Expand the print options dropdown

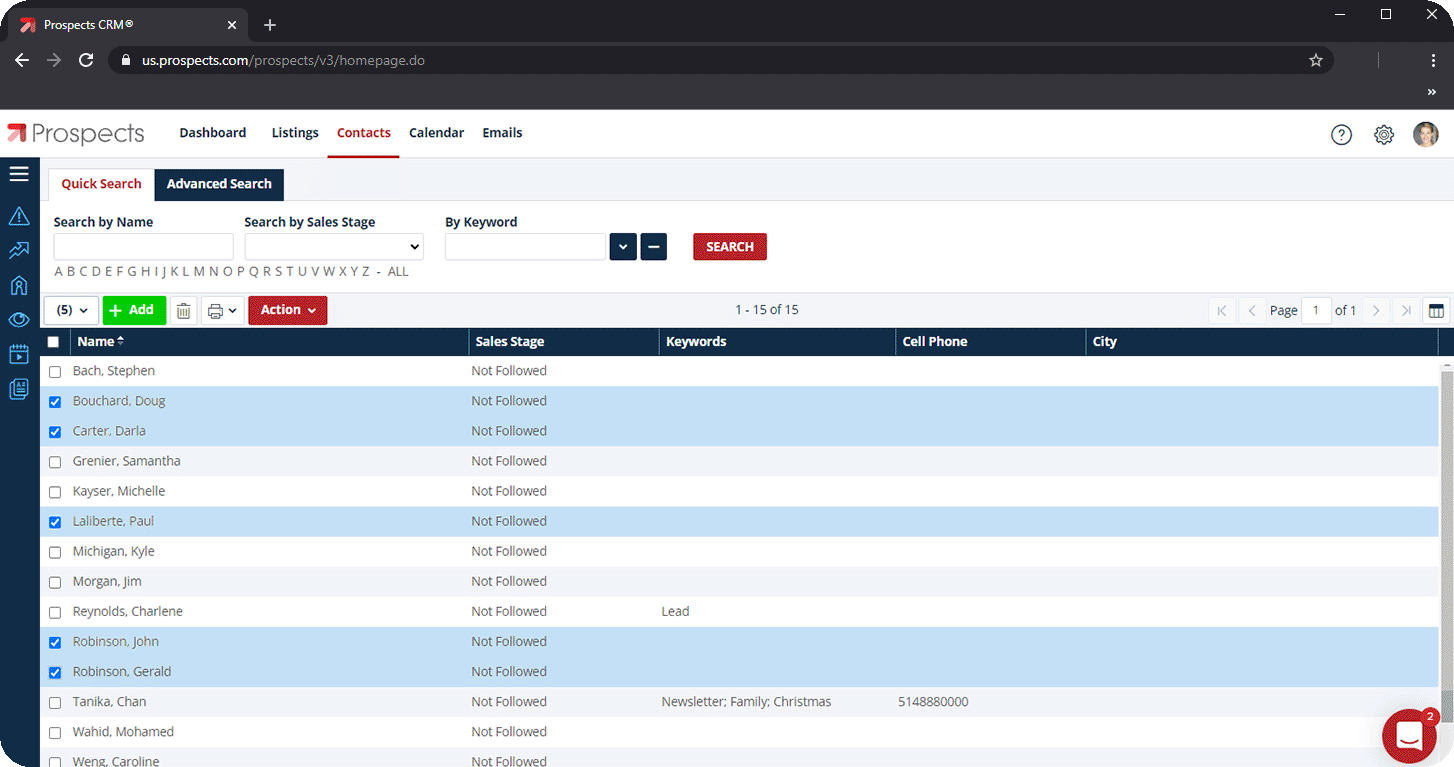(x=223, y=311)
